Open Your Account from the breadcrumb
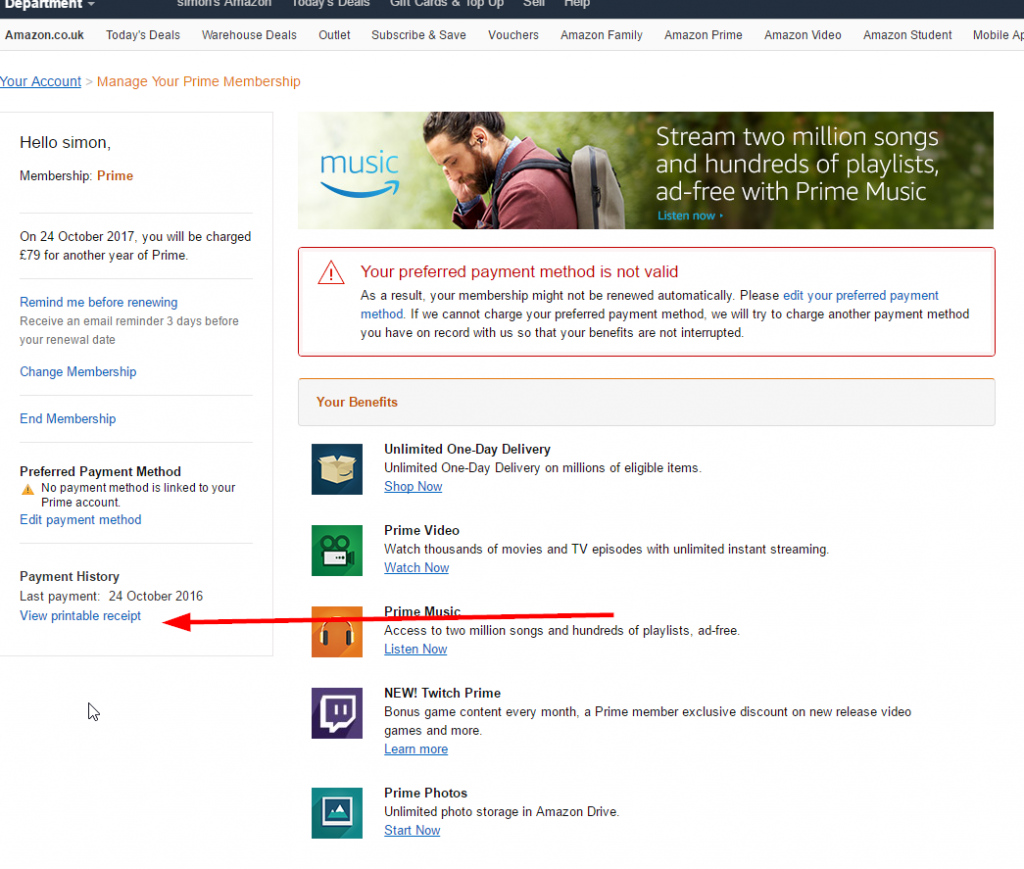 click(41, 81)
